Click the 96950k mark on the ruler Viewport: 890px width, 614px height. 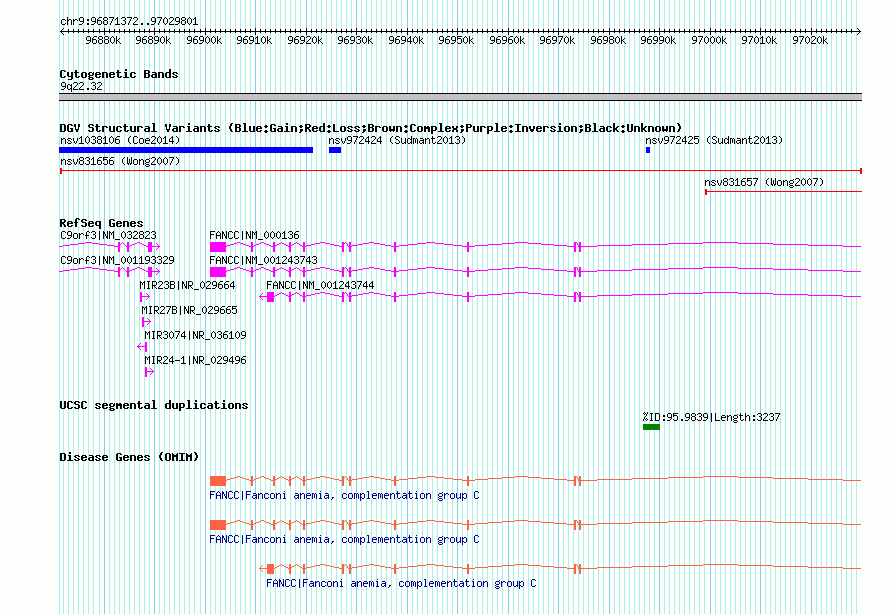(456, 41)
